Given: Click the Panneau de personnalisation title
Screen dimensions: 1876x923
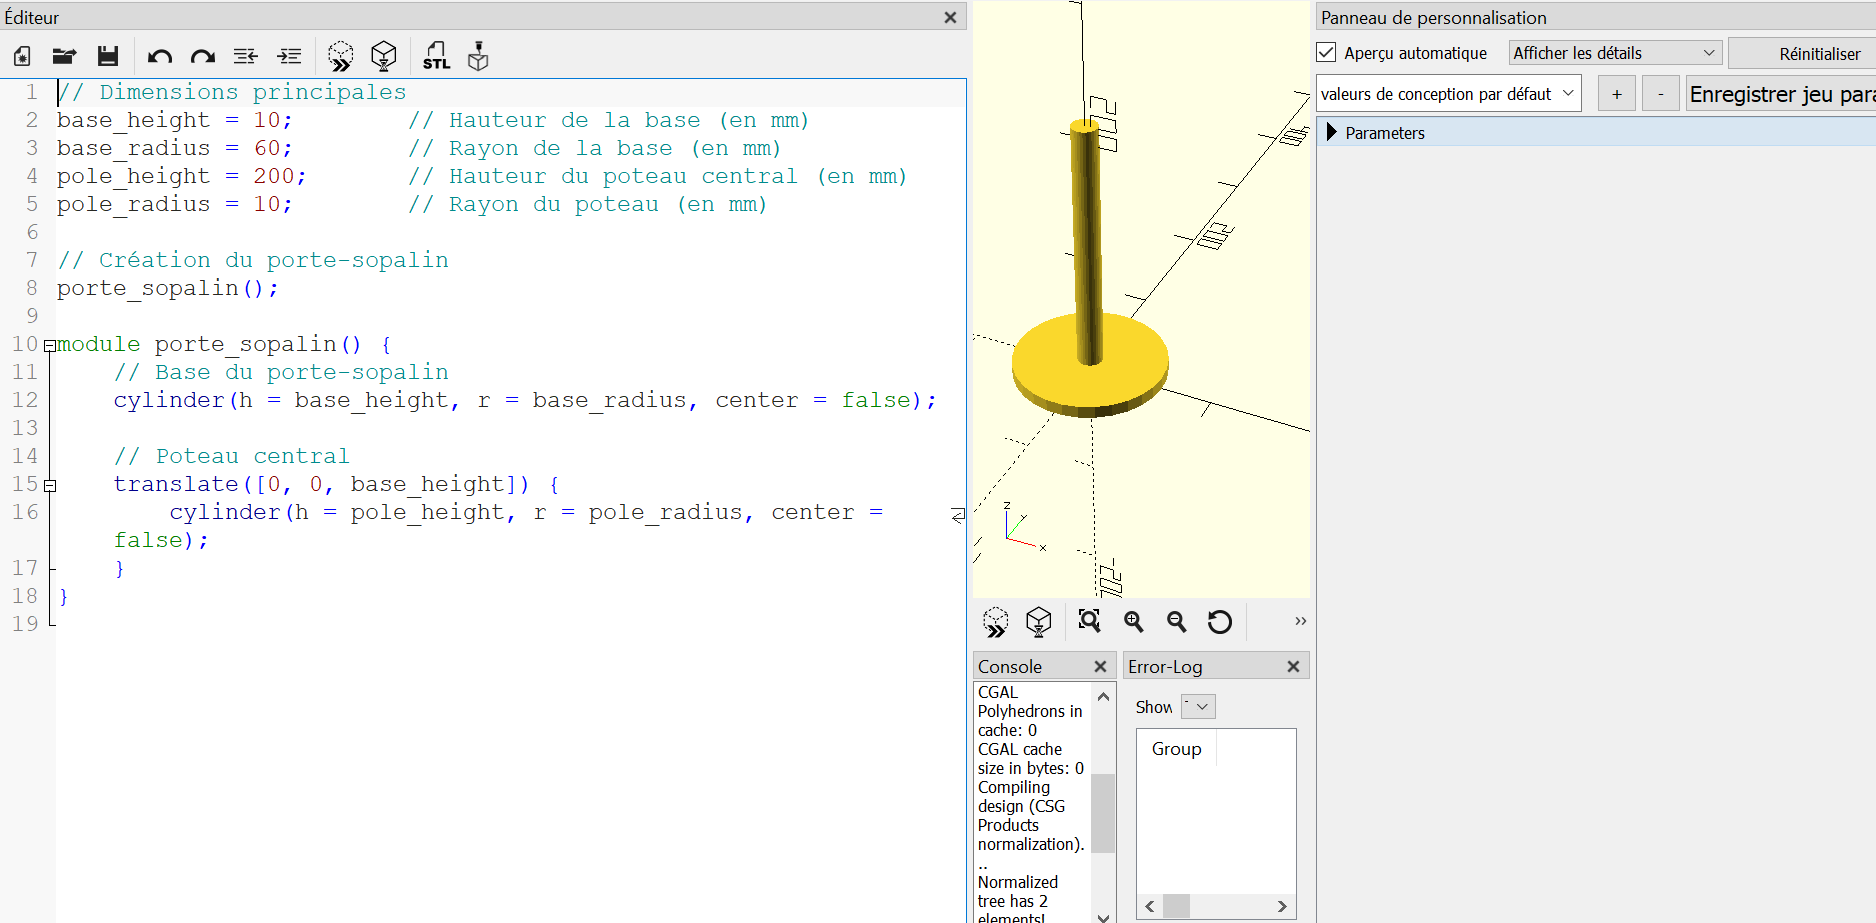Looking at the screenshot, I should [x=1433, y=17].
